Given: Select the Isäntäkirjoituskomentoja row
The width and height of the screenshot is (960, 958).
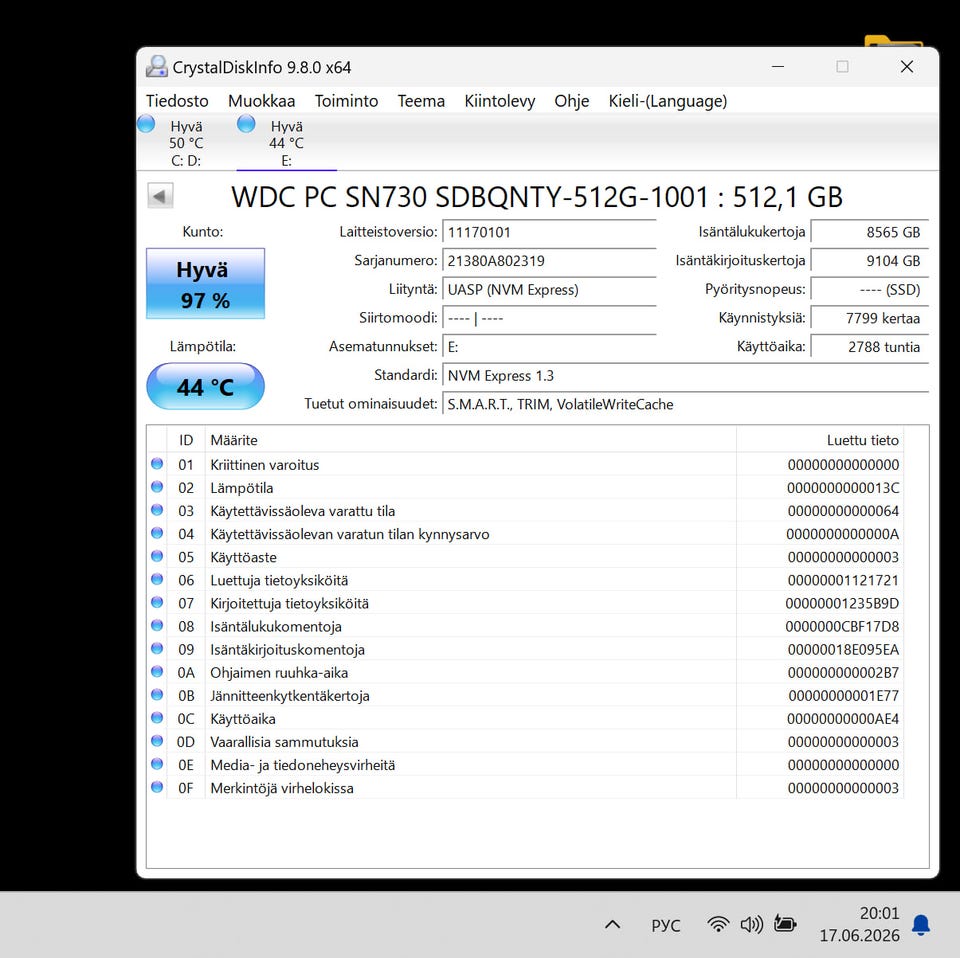Looking at the screenshot, I should click(526, 649).
